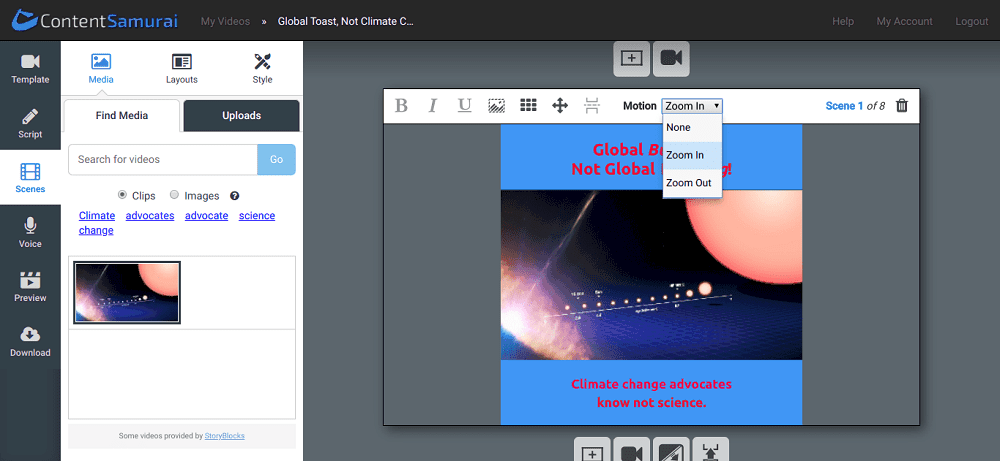Screen dimensions: 1000x461
Task: Click the four-arrow move icon
Action: tap(560, 106)
